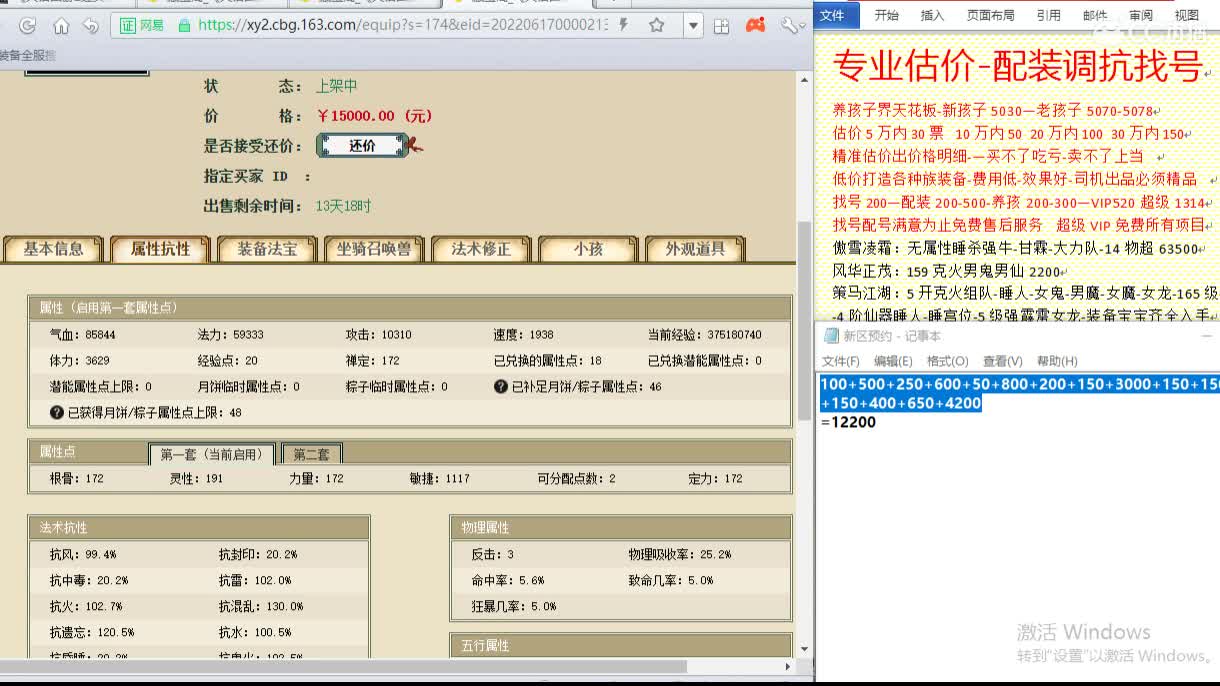Screen dimensions: 1220x686
Task: Open Notepad's 查看(V) menu
Action: [x=1002, y=361]
